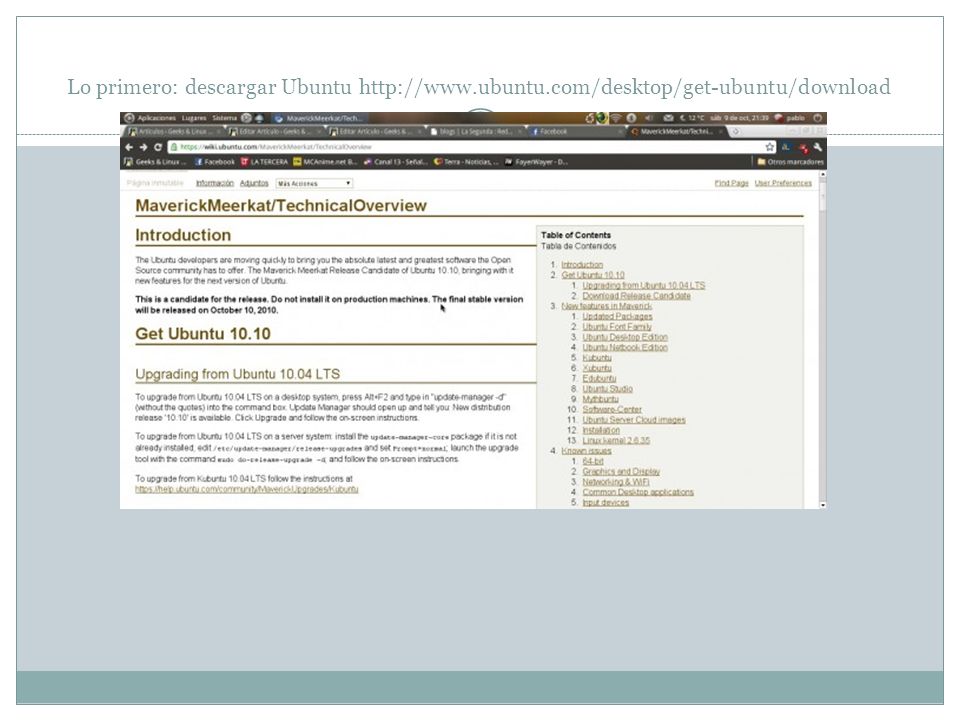Open the mail envelope indicator
The height and width of the screenshot is (720, 960).
click(668, 118)
